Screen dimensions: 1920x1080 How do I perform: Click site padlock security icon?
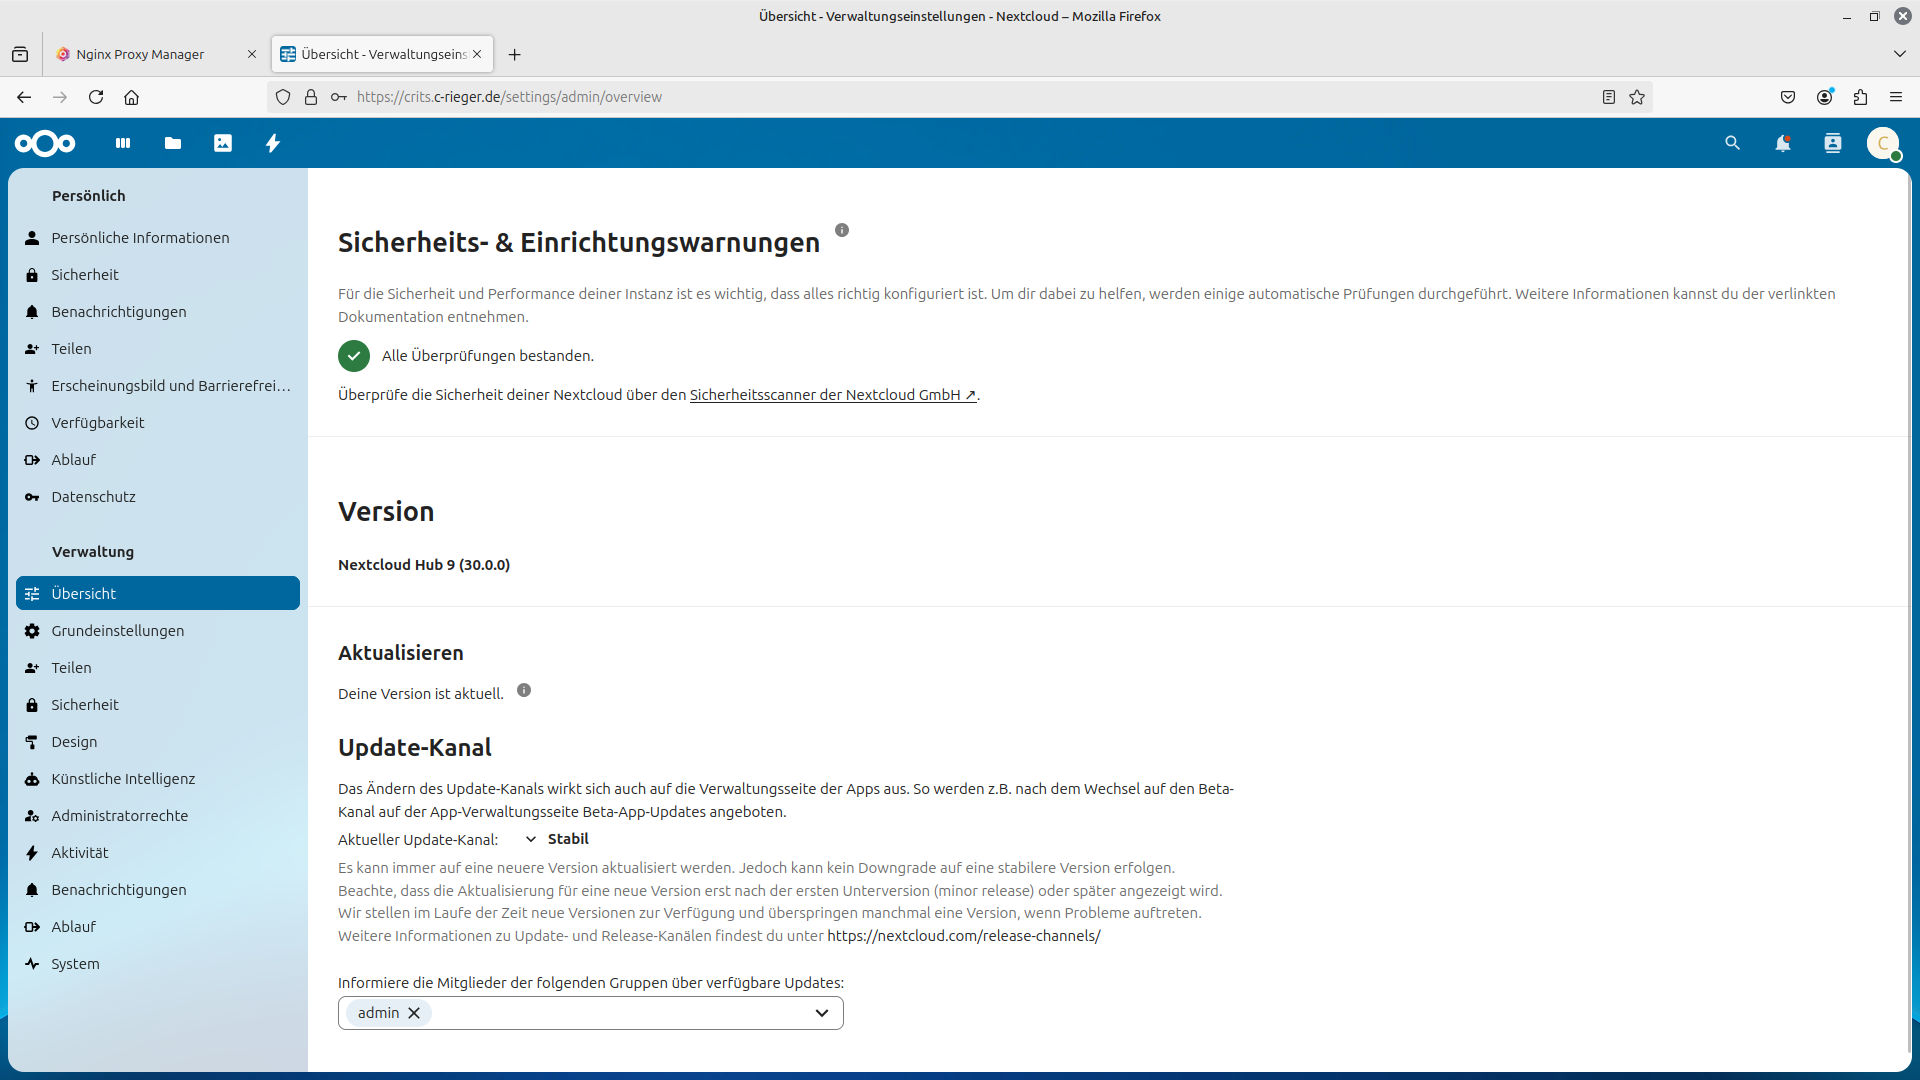[x=311, y=97]
